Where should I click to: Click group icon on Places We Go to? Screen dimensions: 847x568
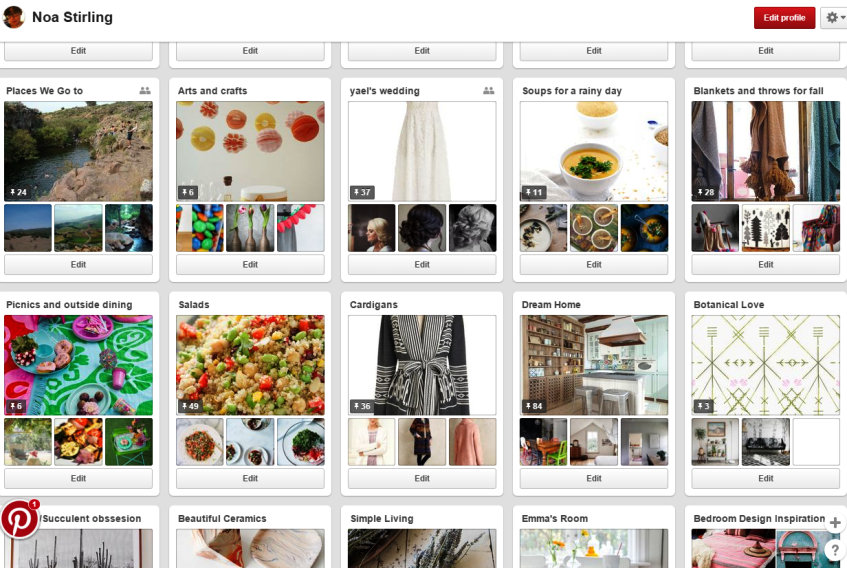145,91
